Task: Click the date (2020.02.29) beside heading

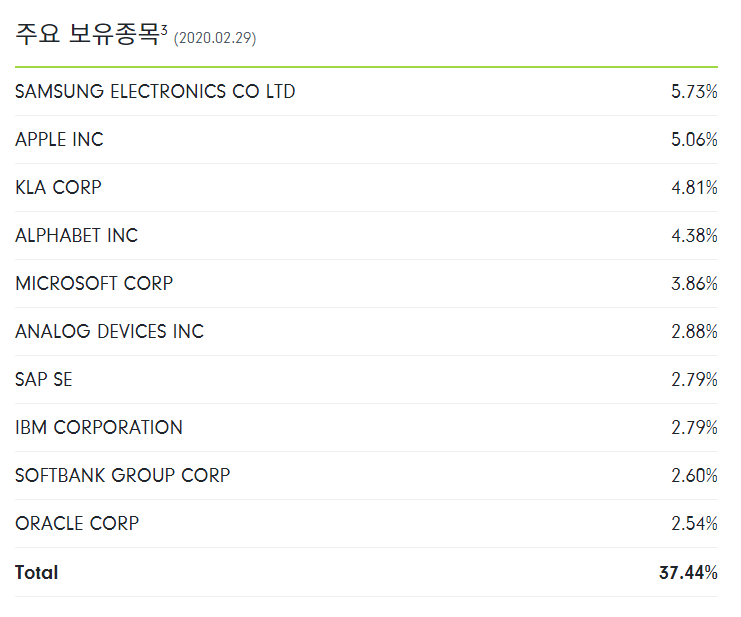Action: (215, 38)
